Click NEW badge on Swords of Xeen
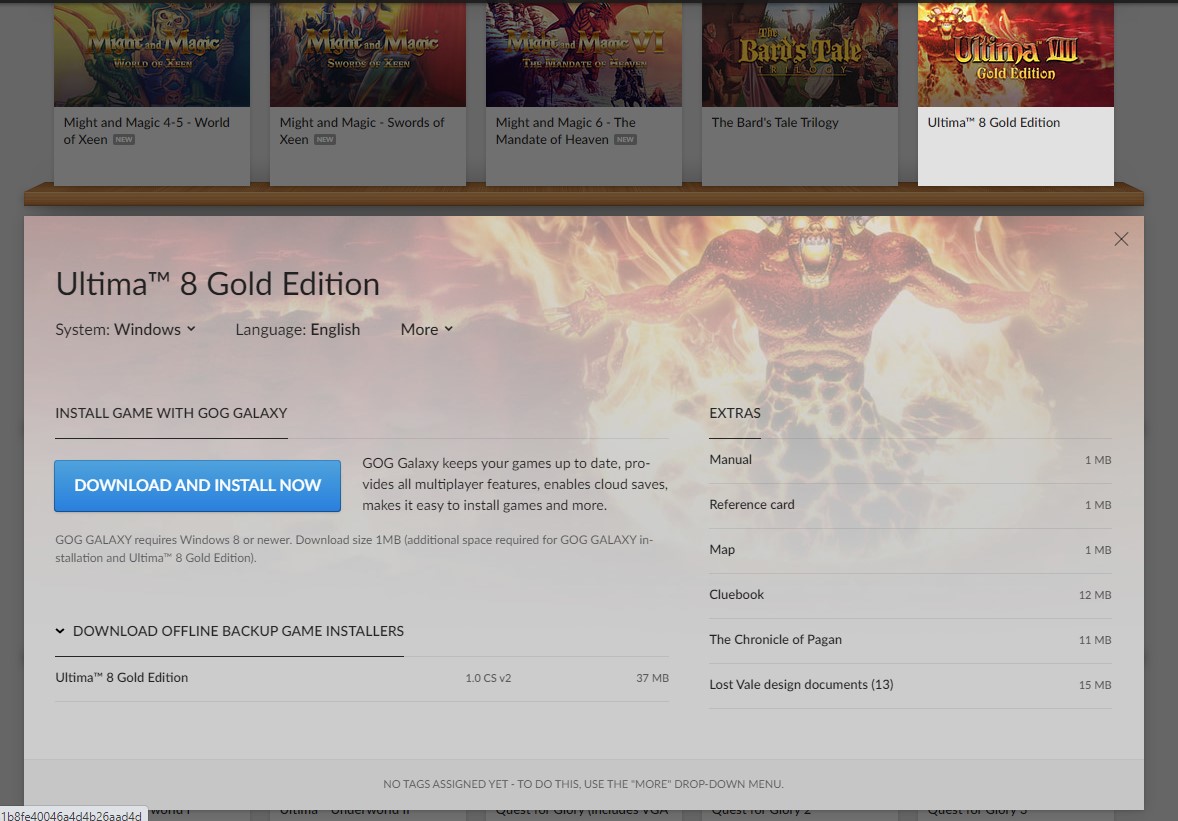The image size is (1178, 821). pyautogui.click(x=325, y=140)
